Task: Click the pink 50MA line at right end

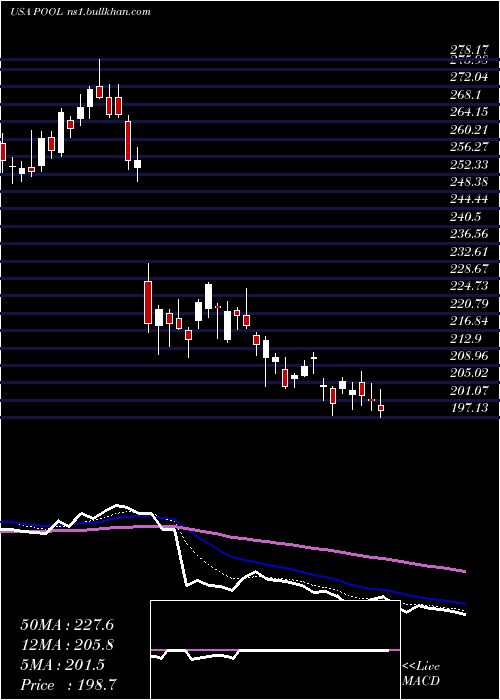Action: [462, 571]
